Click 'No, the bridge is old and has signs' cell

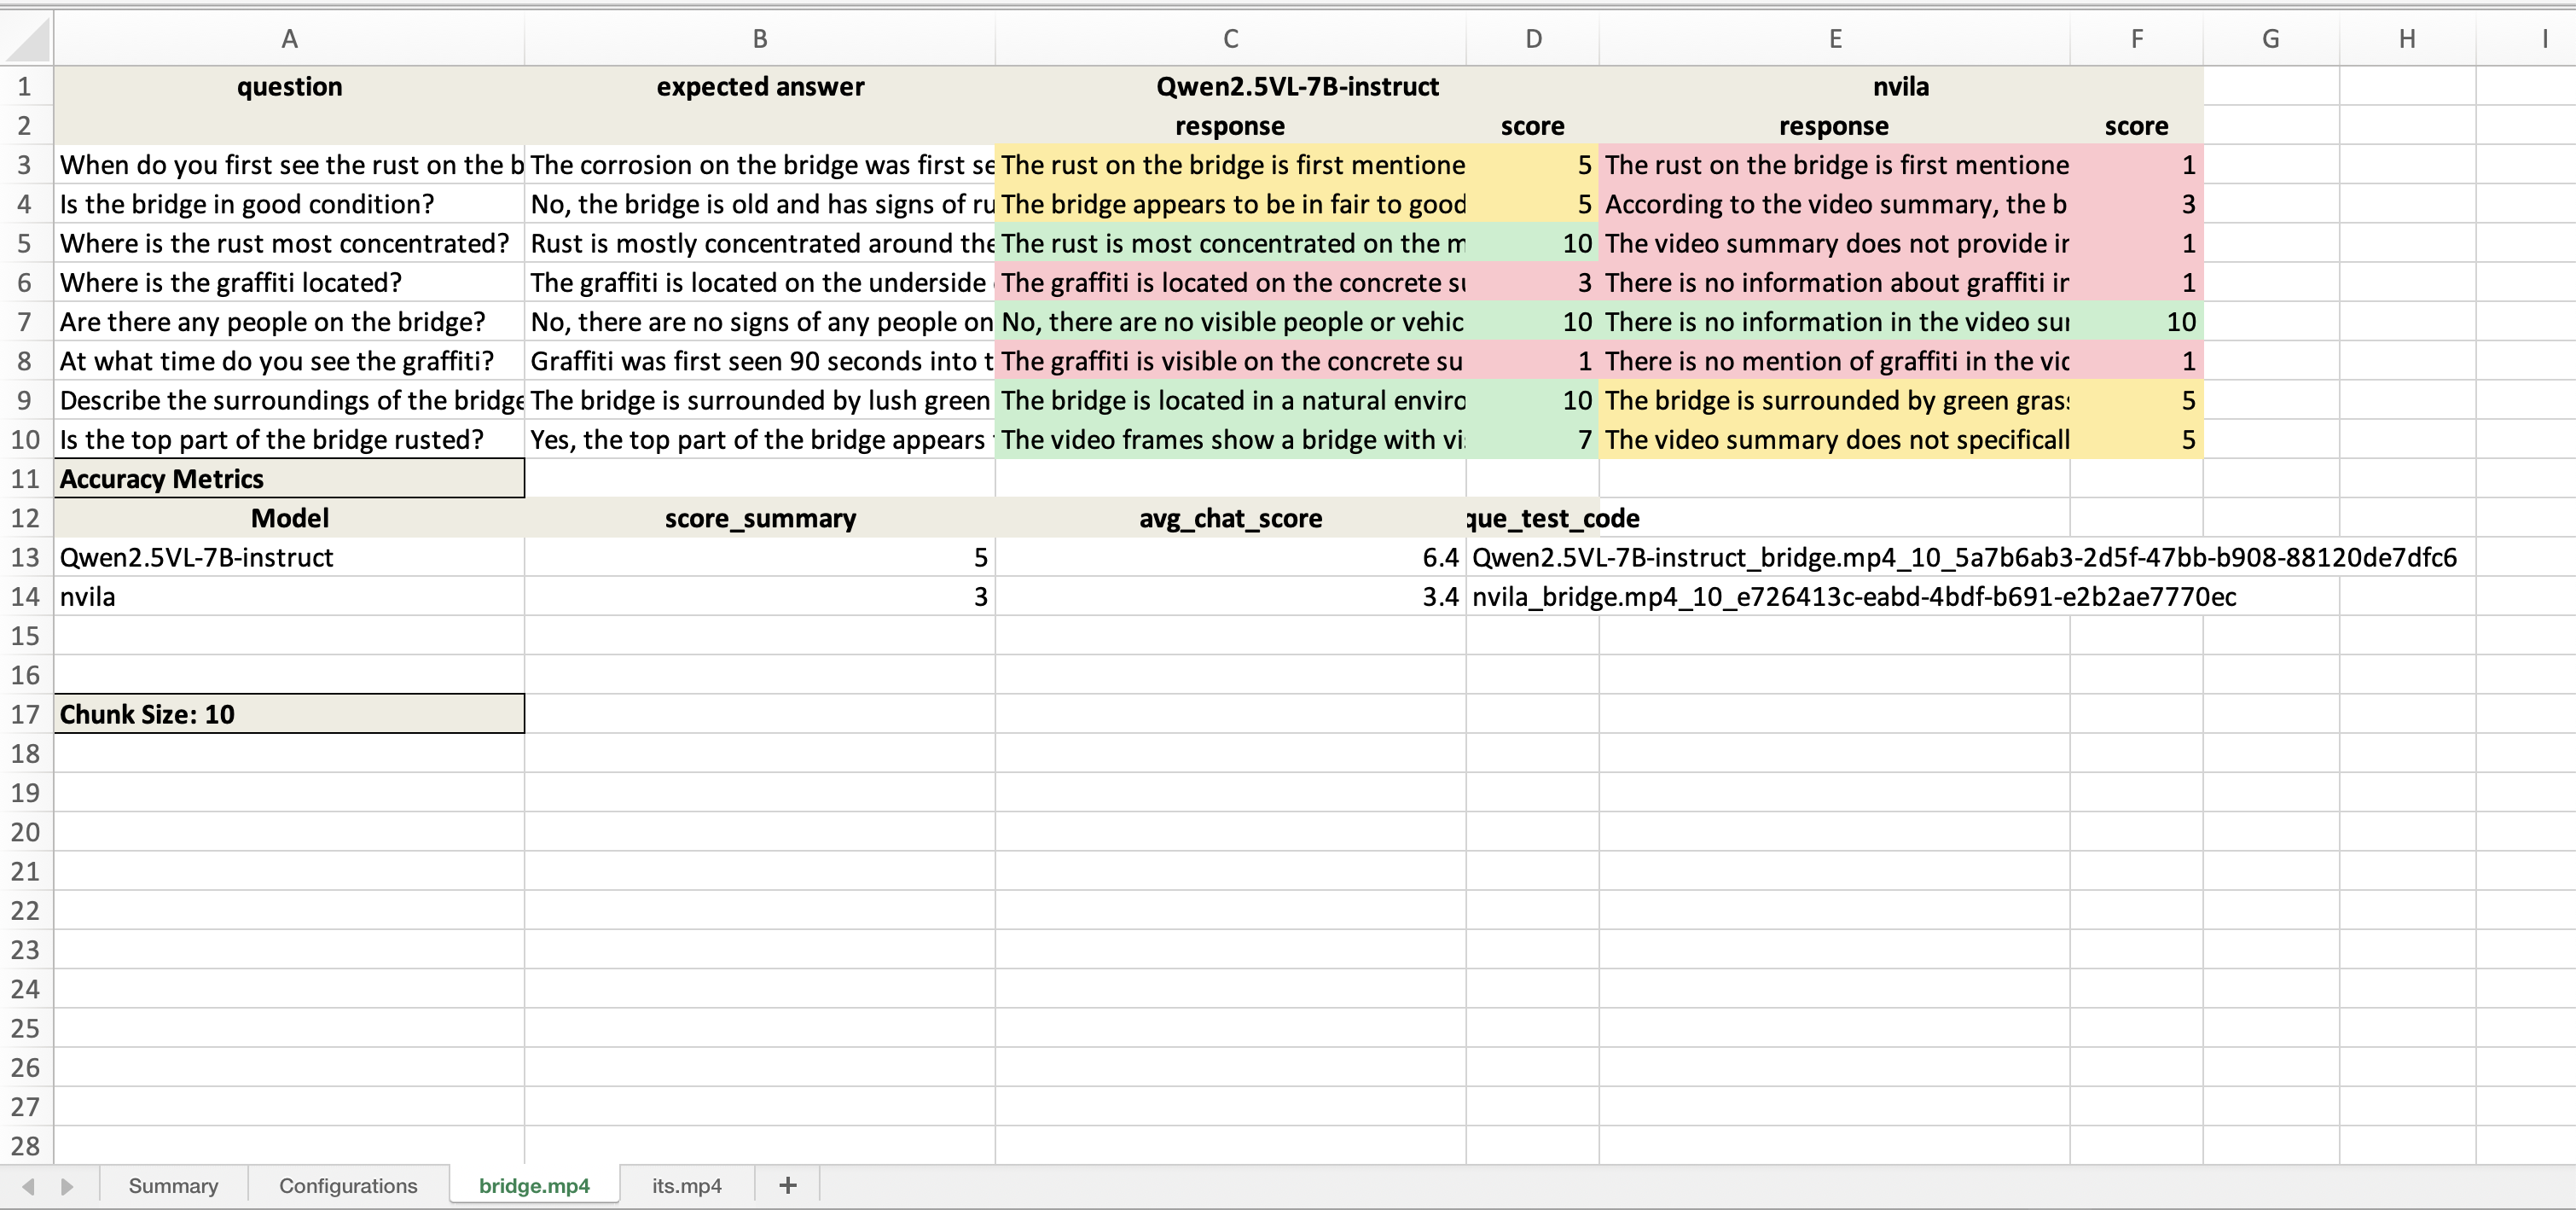click(x=760, y=204)
